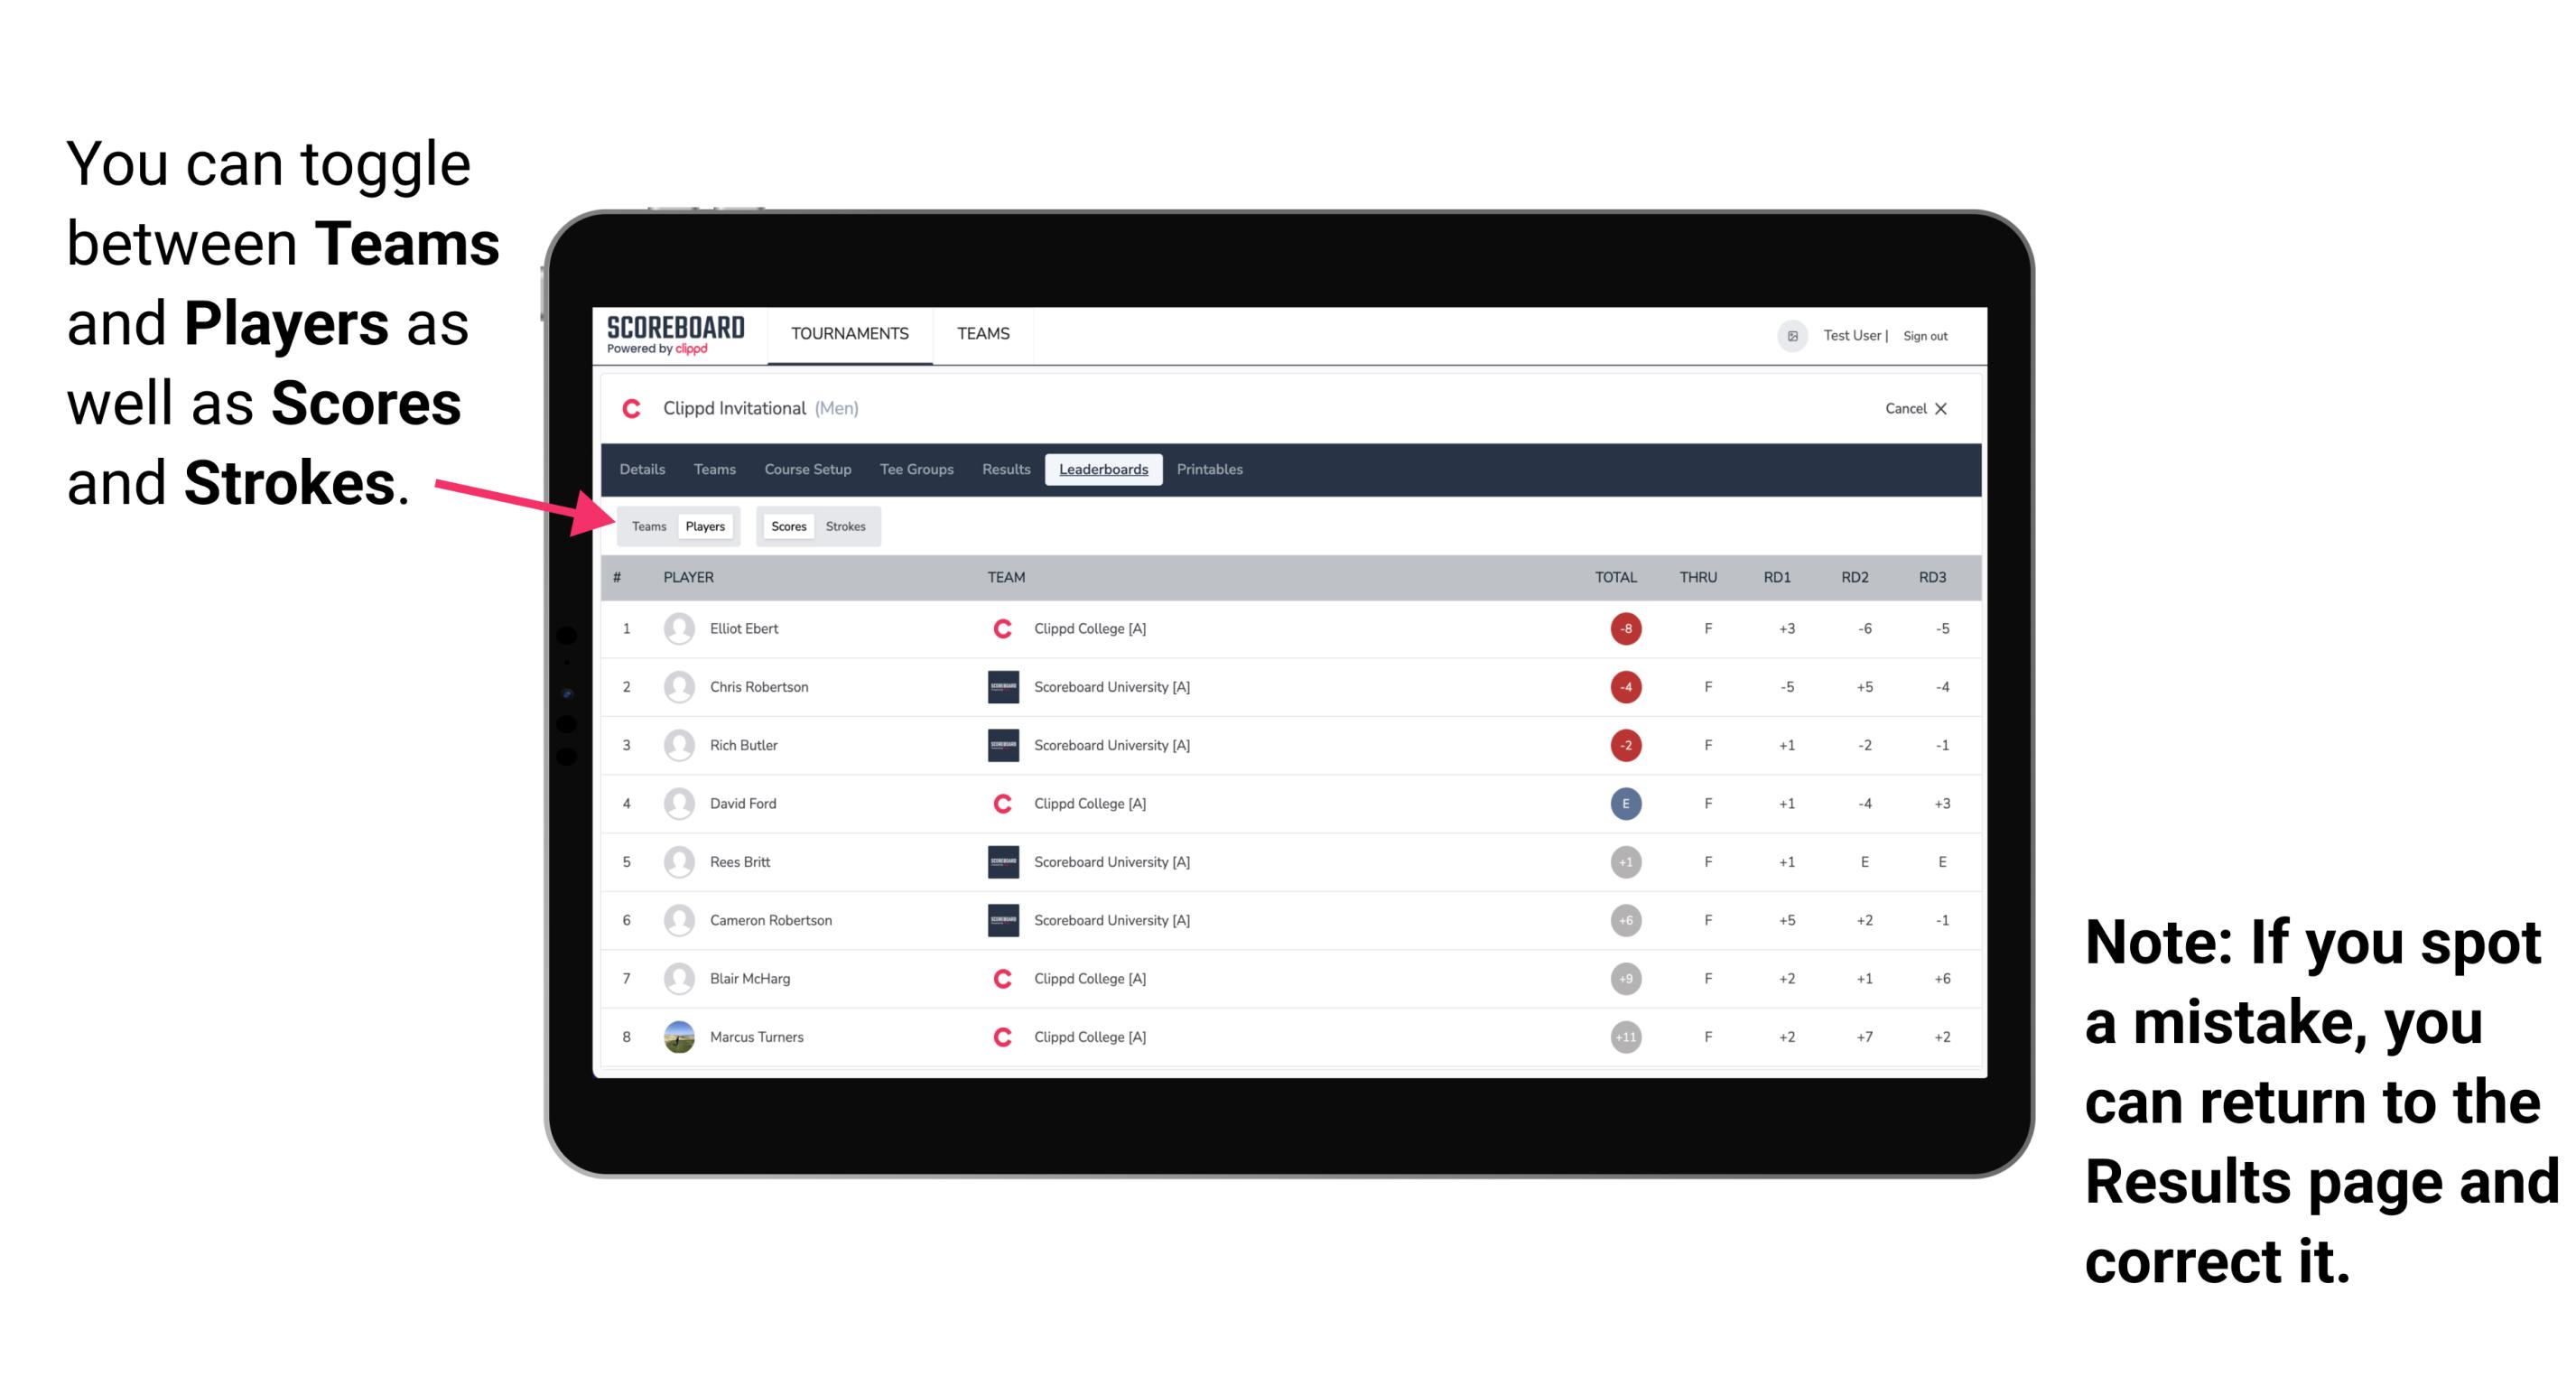The height and width of the screenshot is (1386, 2576).
Task: Click the Clippd Invitational tournament icon
Action: coord(635,408)
